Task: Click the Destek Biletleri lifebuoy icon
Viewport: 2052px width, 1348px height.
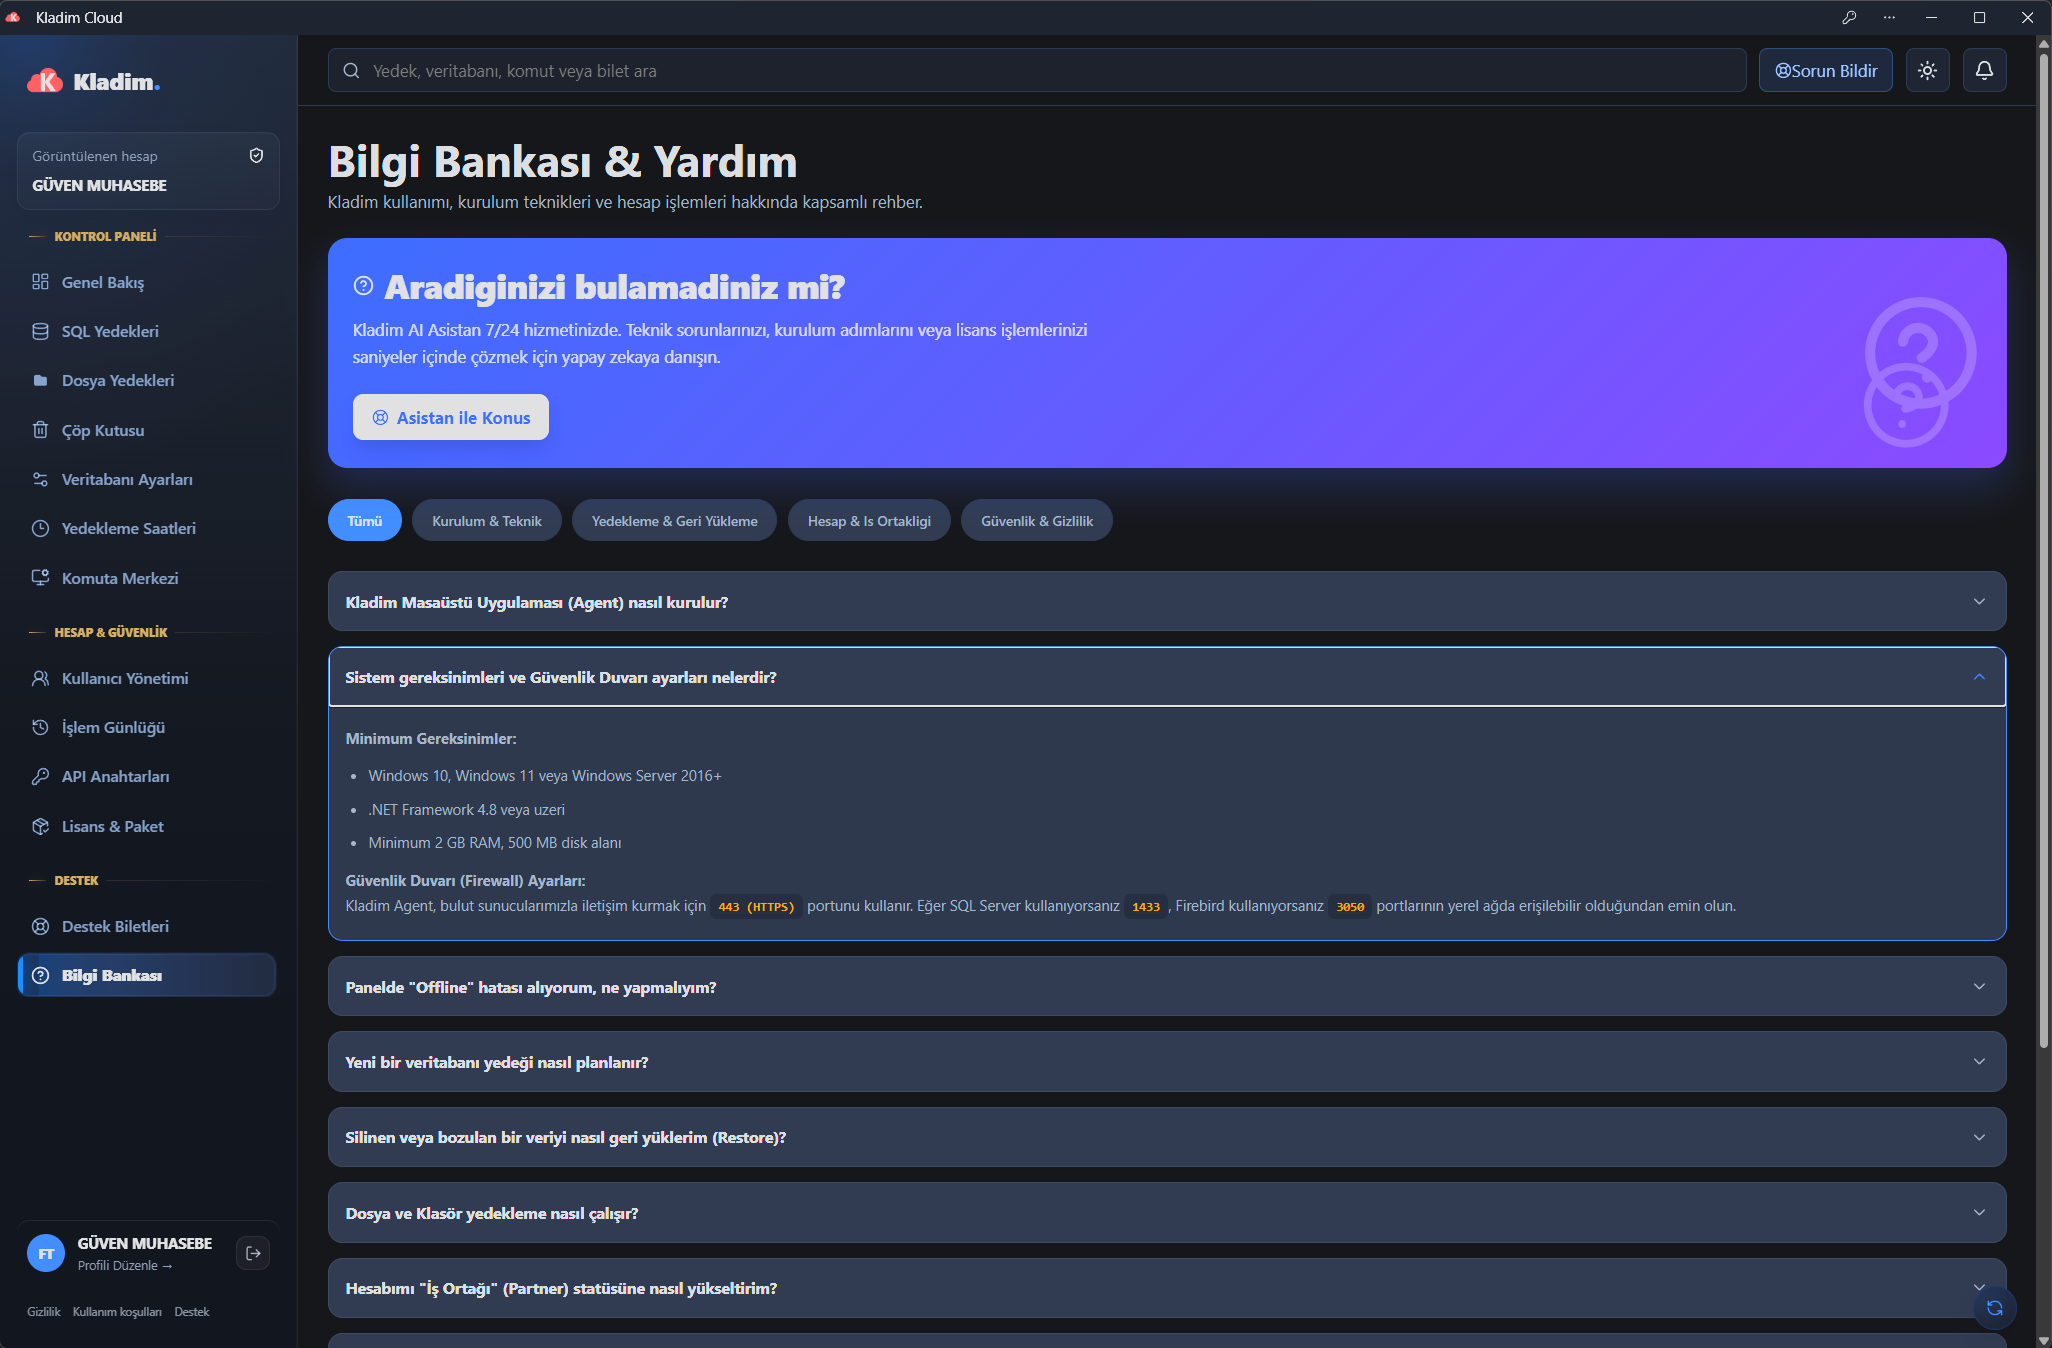Action: click(40, 926)
